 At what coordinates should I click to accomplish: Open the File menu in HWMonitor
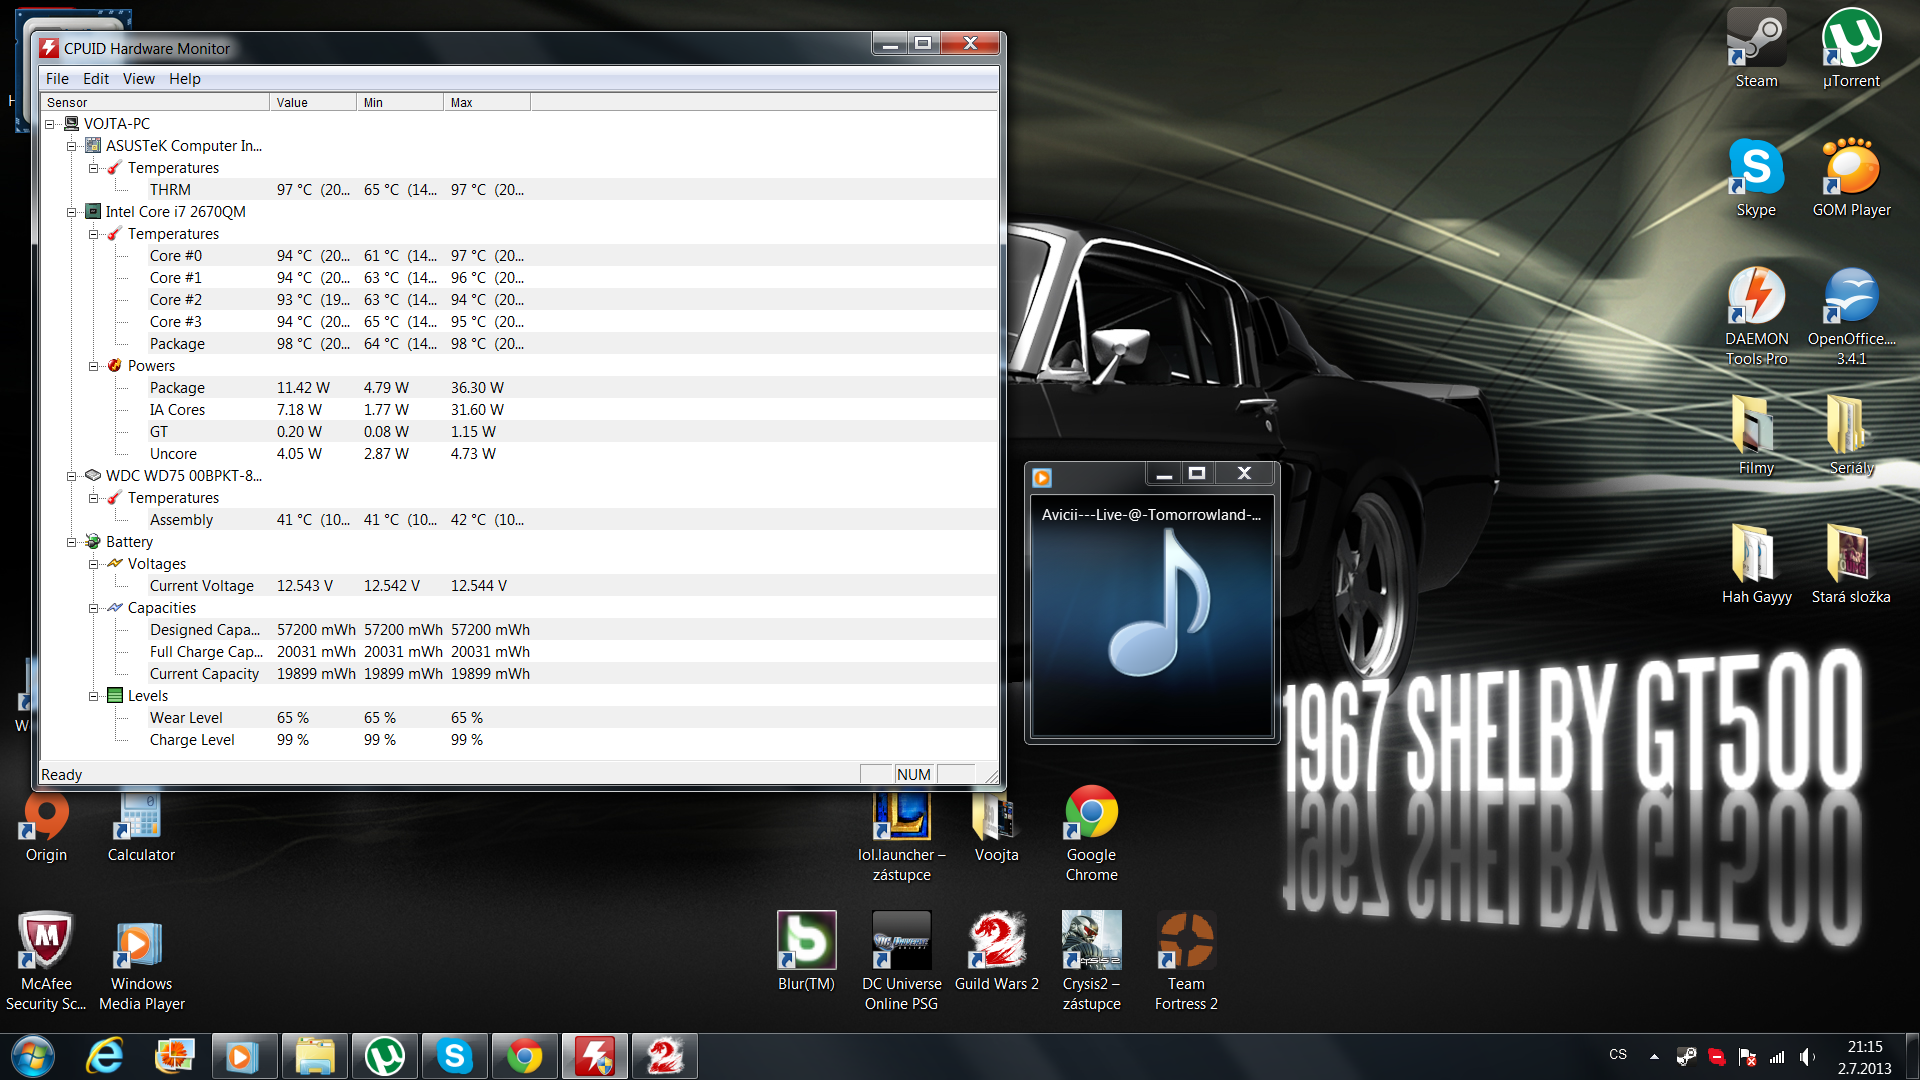click(x=57, y=78)
